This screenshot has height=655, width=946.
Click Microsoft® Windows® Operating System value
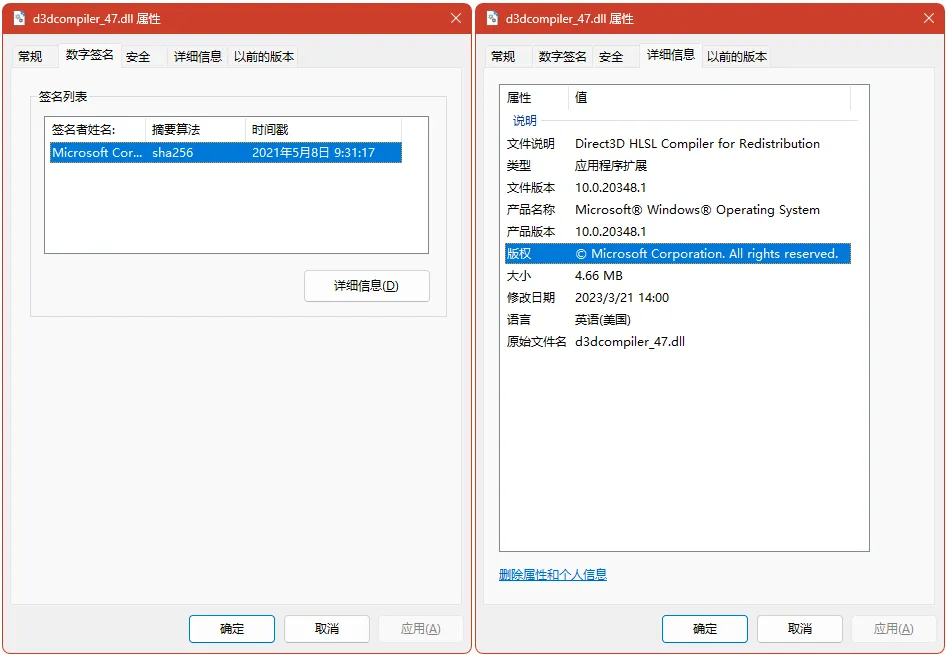click(697, 210)
